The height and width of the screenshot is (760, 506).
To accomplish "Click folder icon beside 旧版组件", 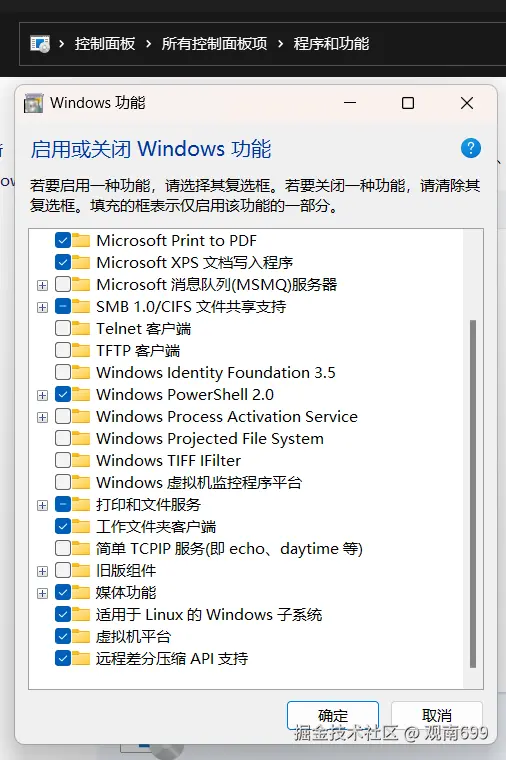I will click(x=81, y=570).
